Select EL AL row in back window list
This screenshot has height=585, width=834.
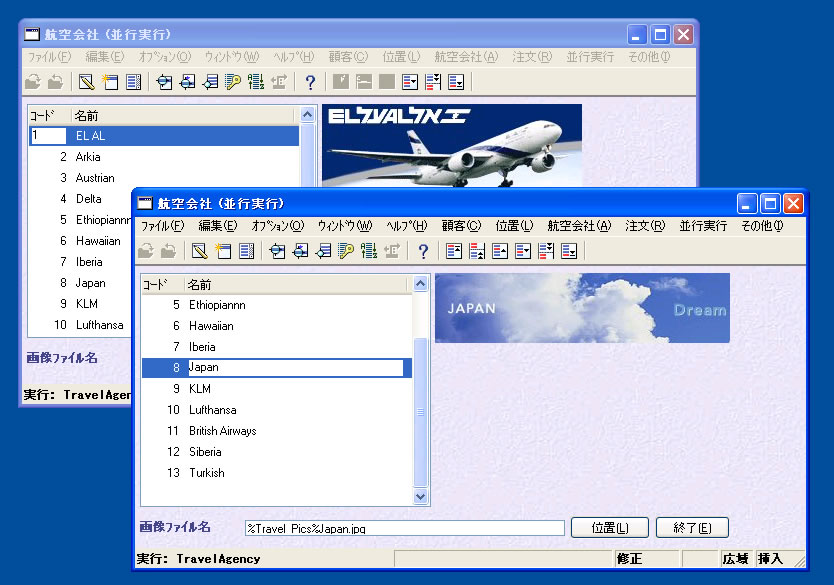pos(164,136)
